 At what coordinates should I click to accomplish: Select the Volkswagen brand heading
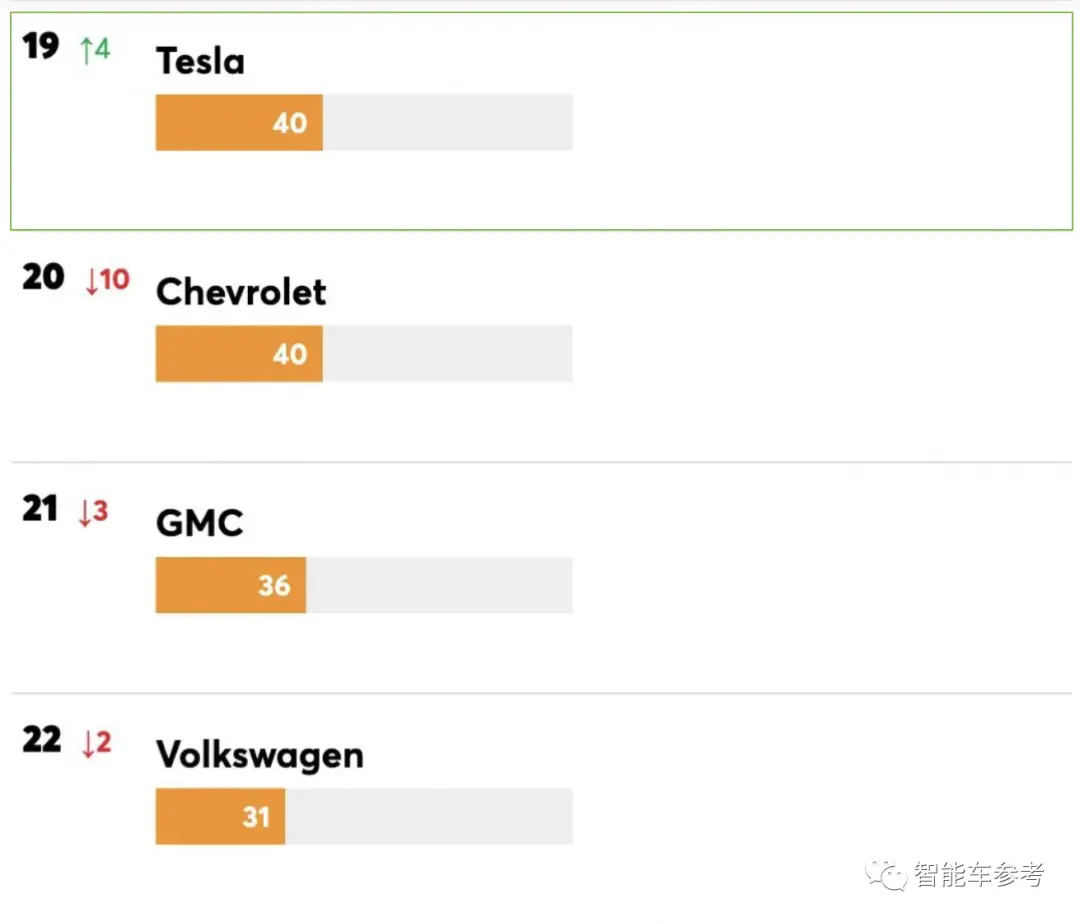(x=259, y=755)
